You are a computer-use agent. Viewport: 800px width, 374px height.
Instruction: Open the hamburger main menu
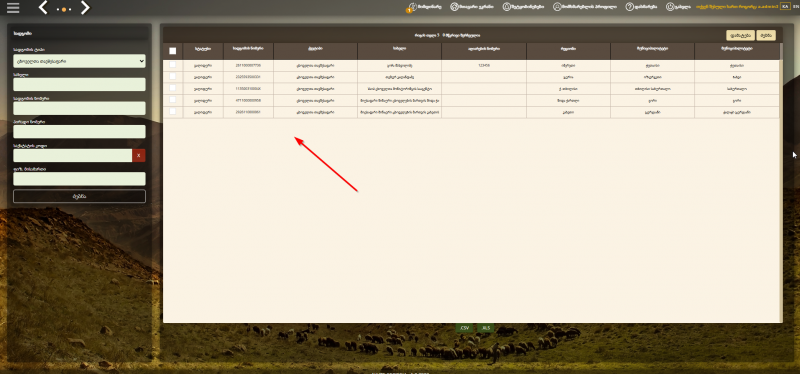13,8
